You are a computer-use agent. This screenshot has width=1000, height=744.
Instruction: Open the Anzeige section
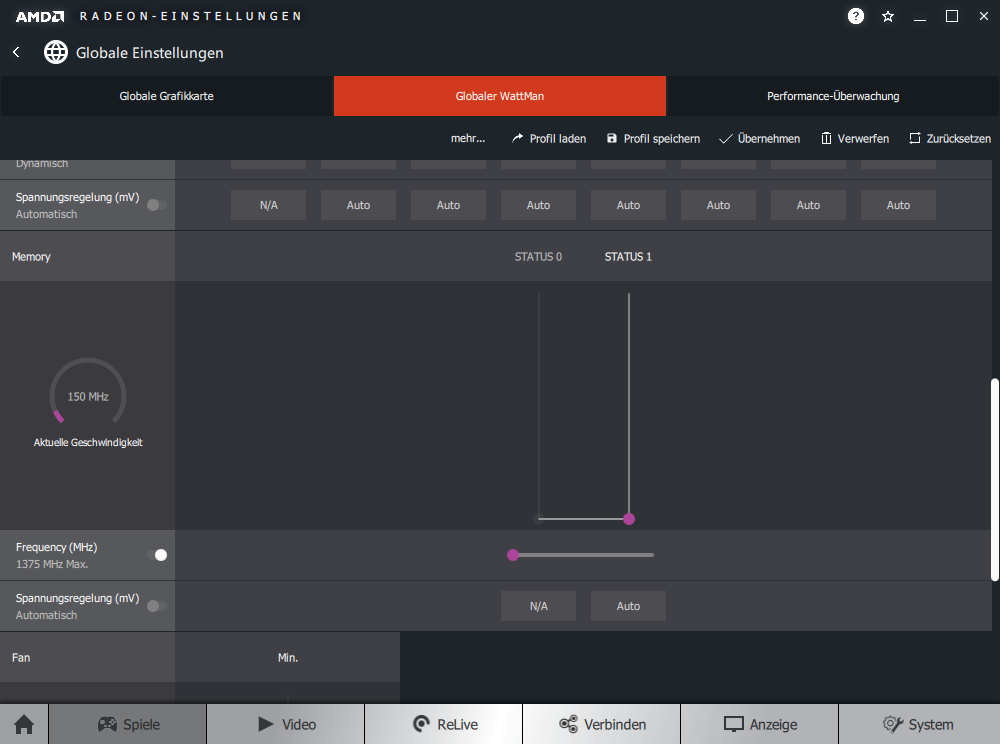pos(760,724)
